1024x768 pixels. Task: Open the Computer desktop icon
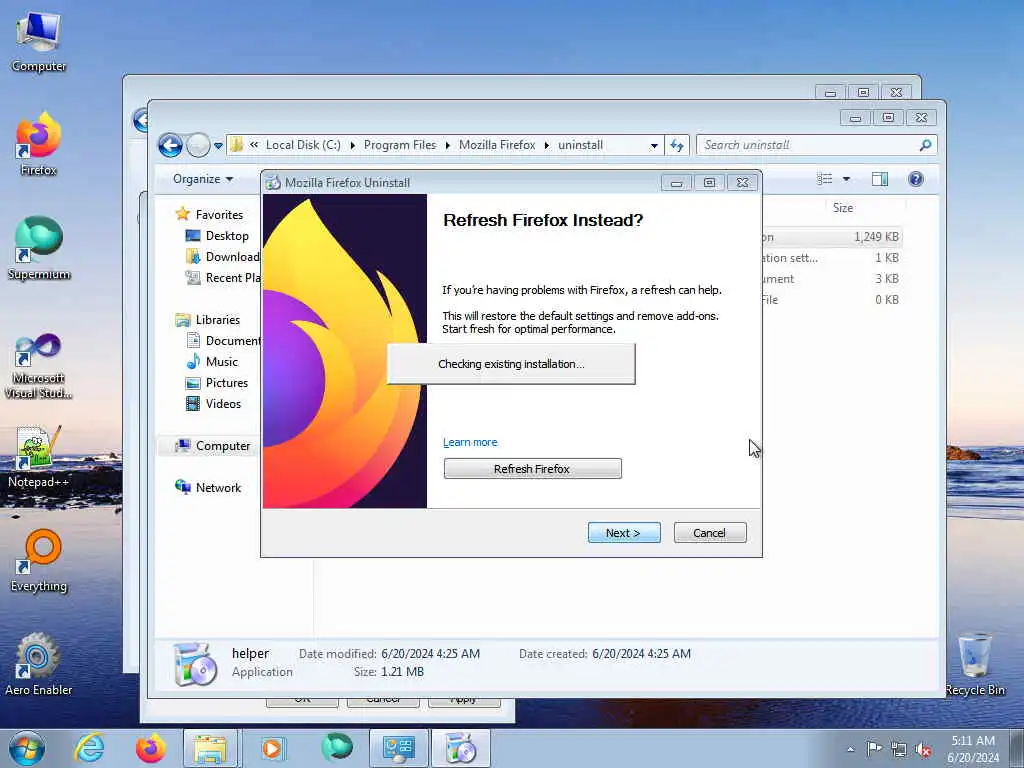coord(39,42)
